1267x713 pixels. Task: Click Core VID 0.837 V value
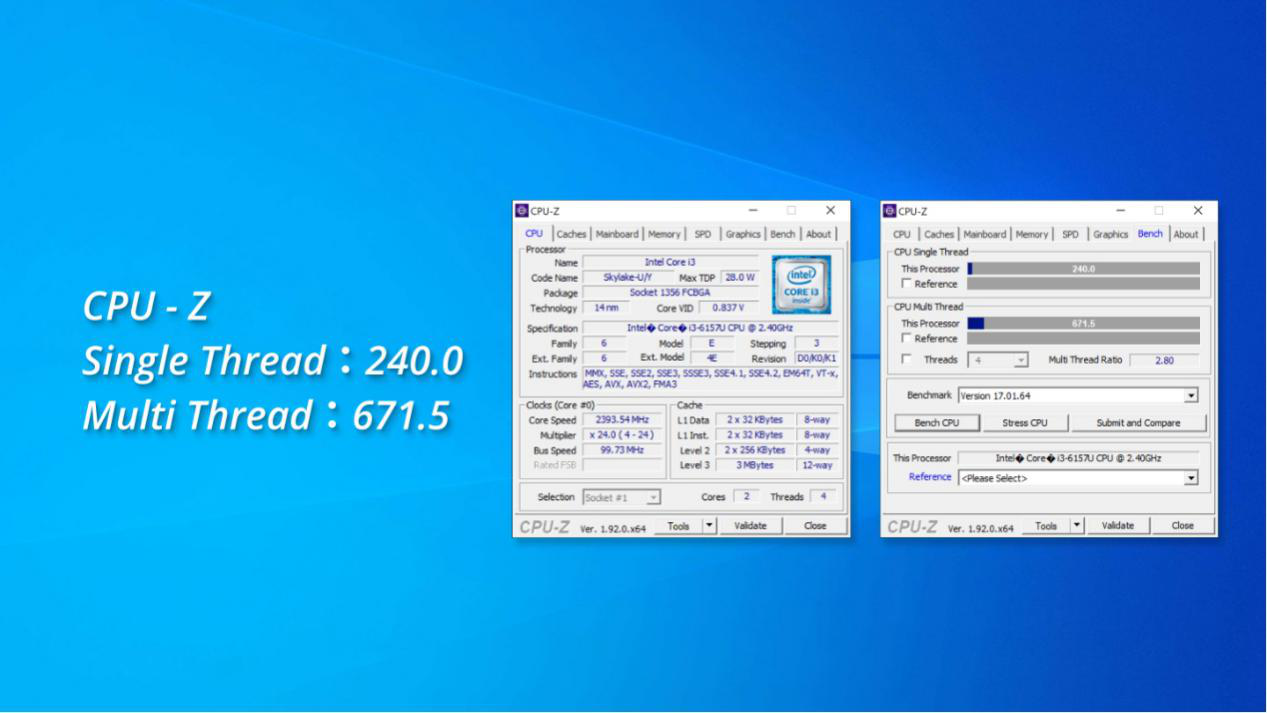pos(728,308)
